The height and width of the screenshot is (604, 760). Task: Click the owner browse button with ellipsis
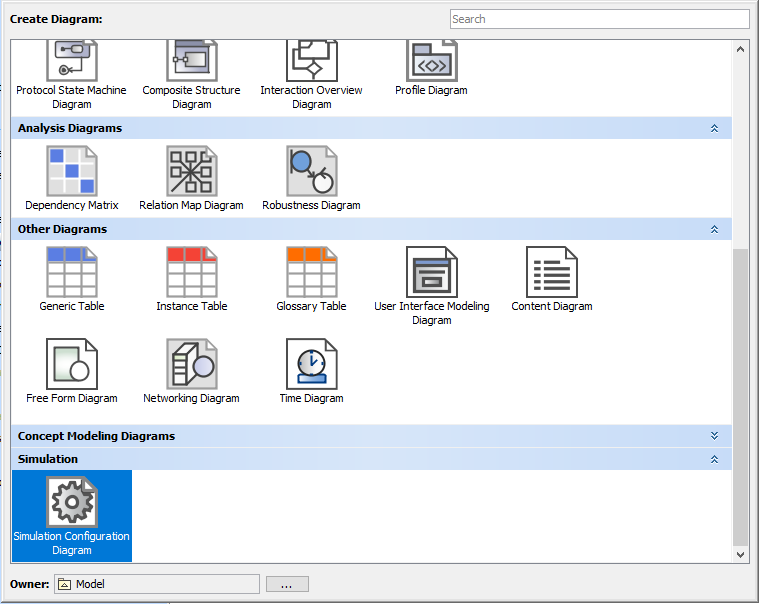click(x=287, y=584)
